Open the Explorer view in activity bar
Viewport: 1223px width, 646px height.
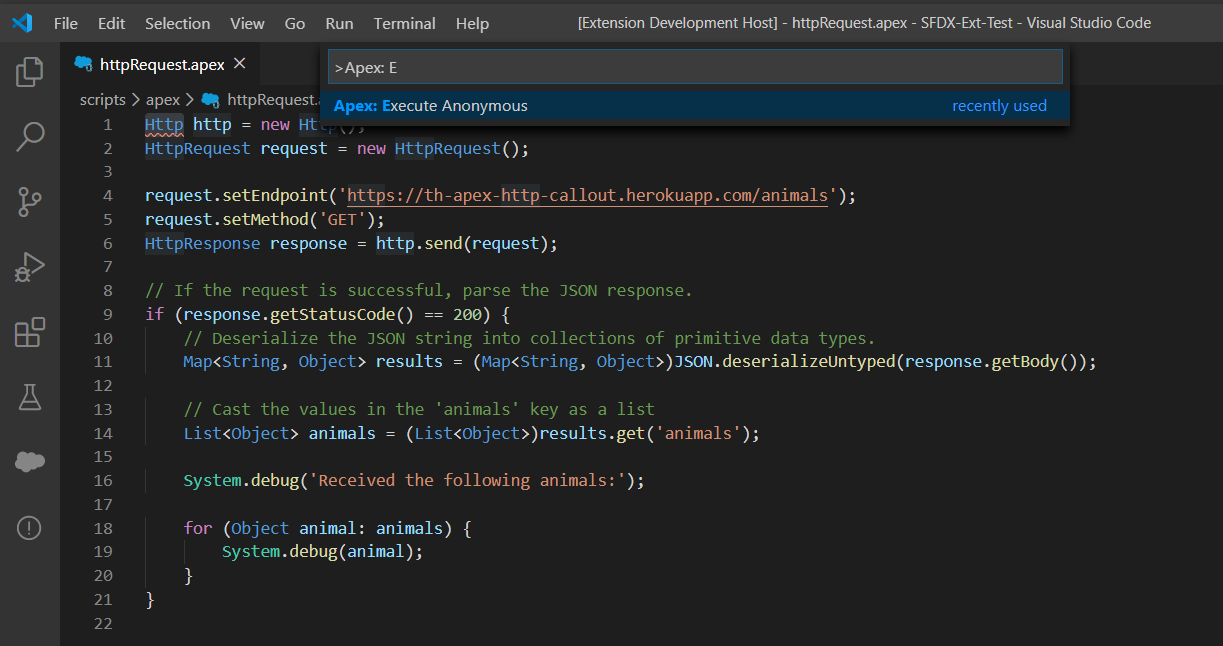[30, 72]
